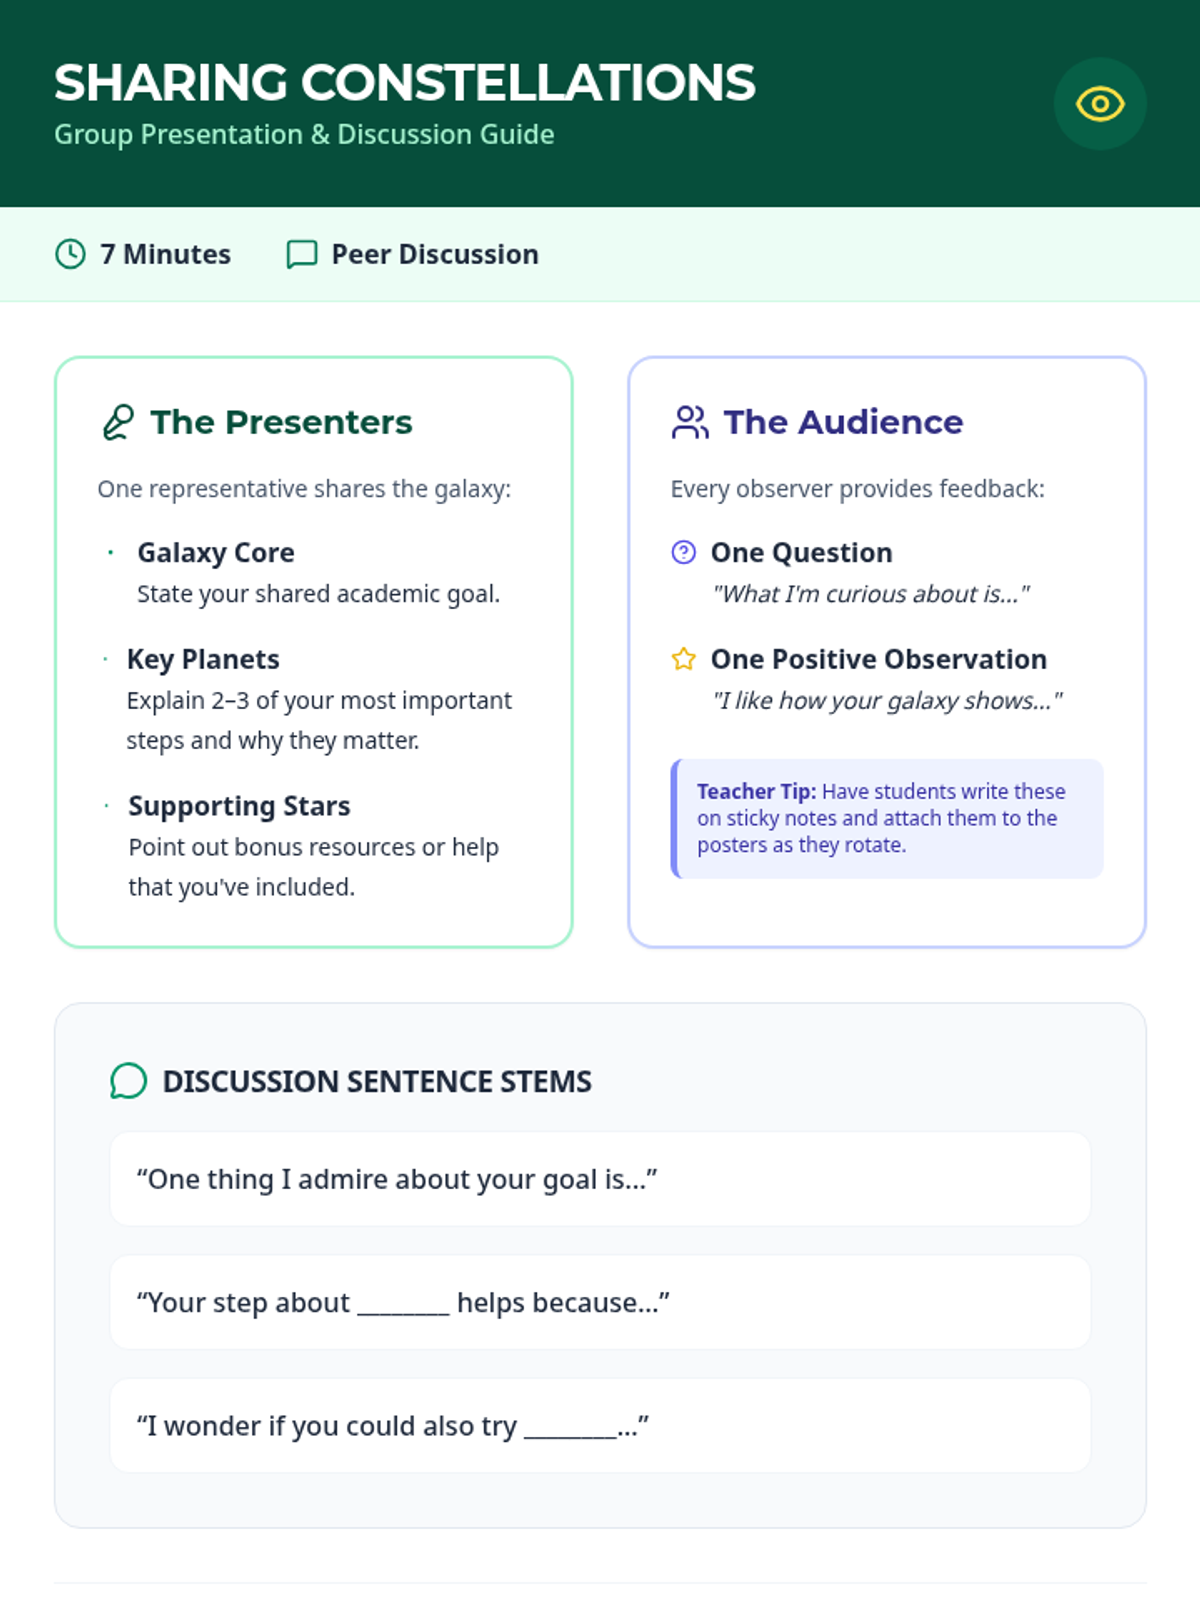Screen dimensions: 1200x1600
Task: Click the 7 Minutes label
Action: (165, 254)
